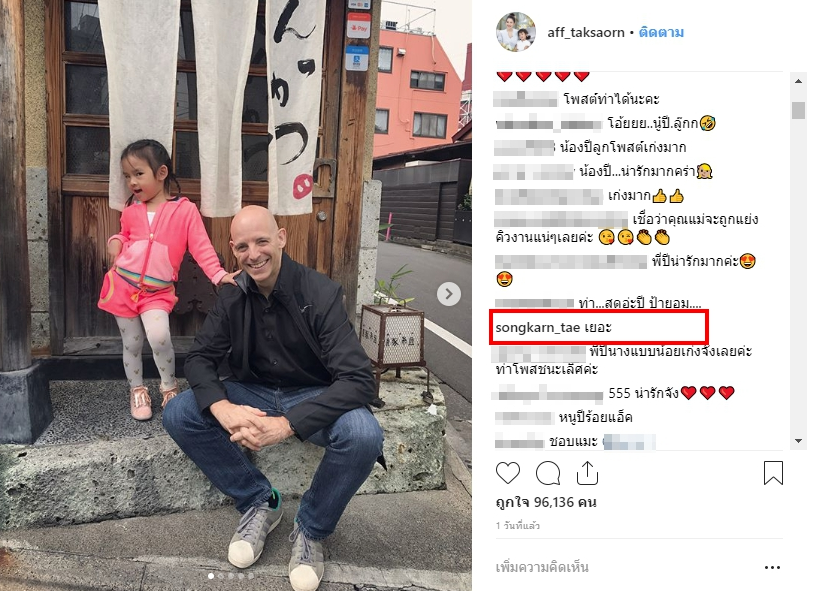Open aff_taksaorn profile picture

516,32
